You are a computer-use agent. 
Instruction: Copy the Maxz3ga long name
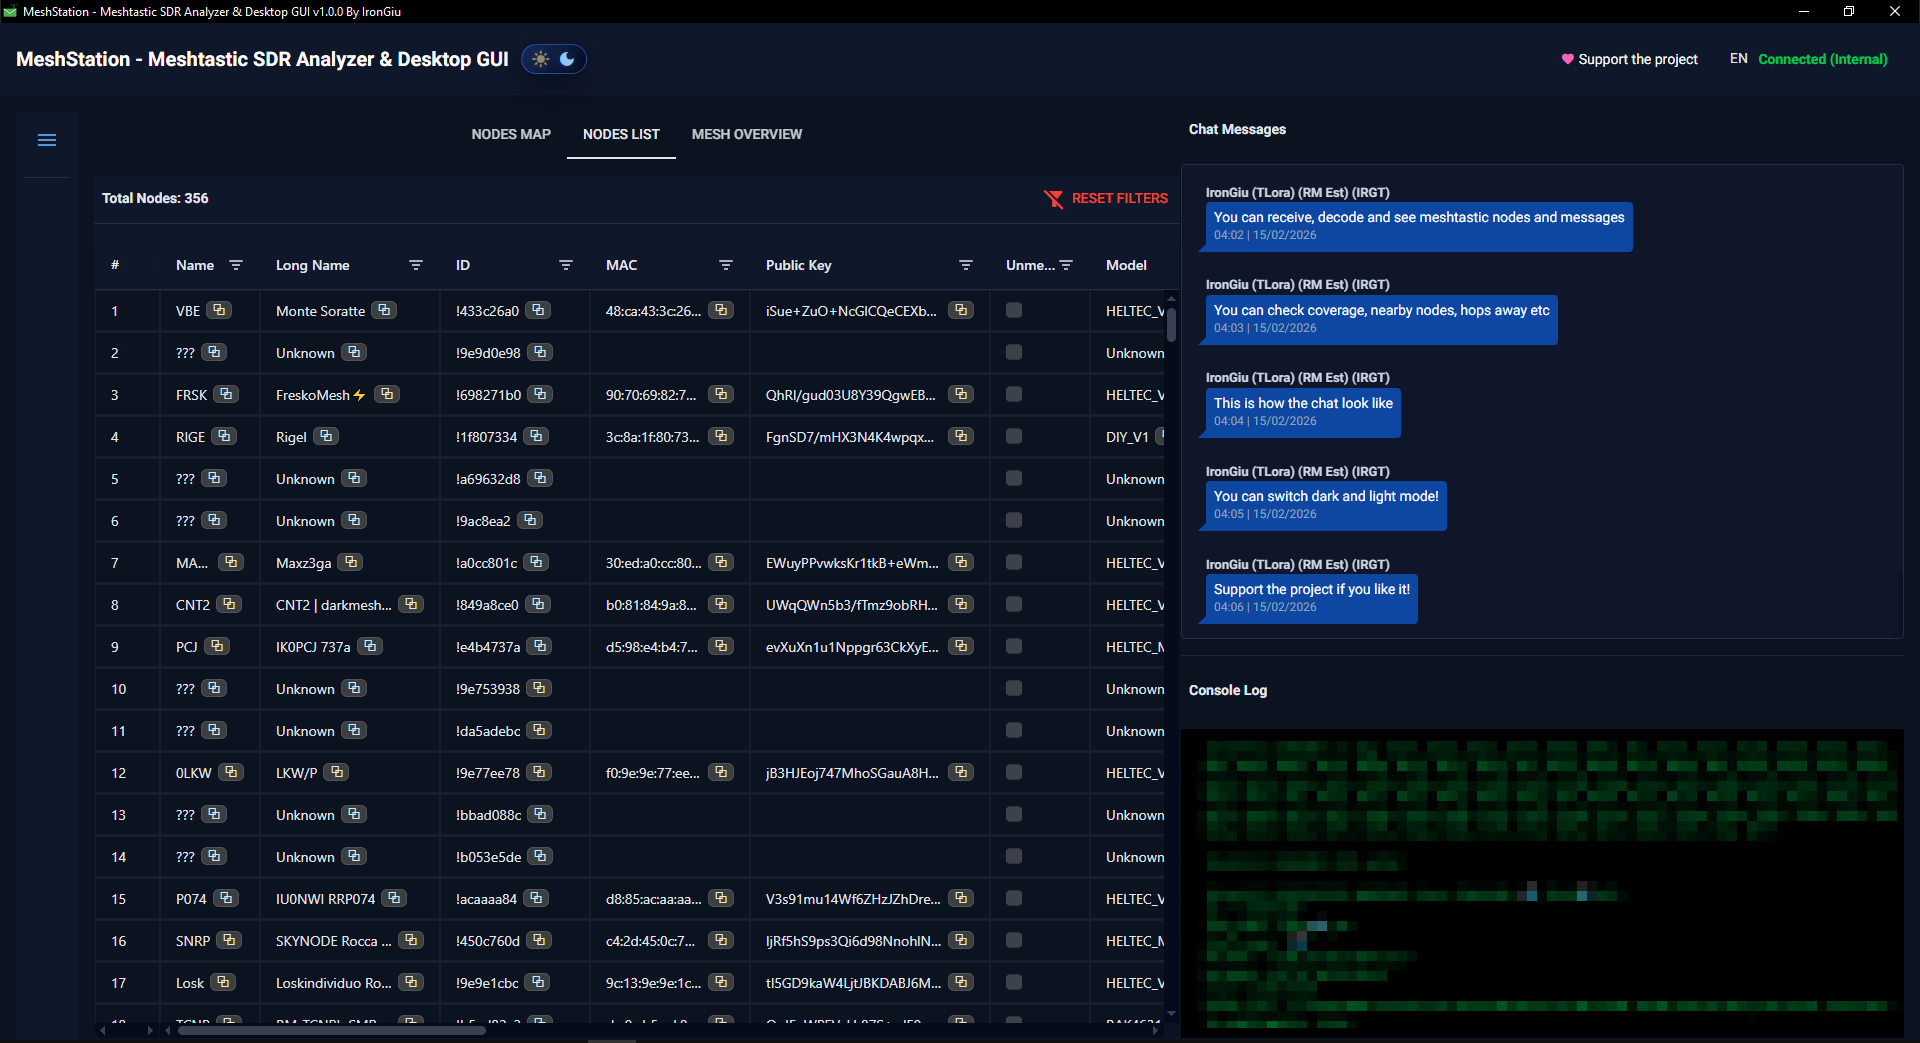350,562
